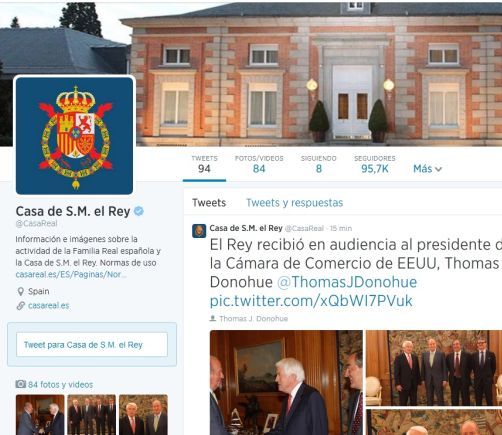Click the Tweet para Casa de S.M. el Rey field
The width and height of the screenshot is (502, 435).
[92, 345]
